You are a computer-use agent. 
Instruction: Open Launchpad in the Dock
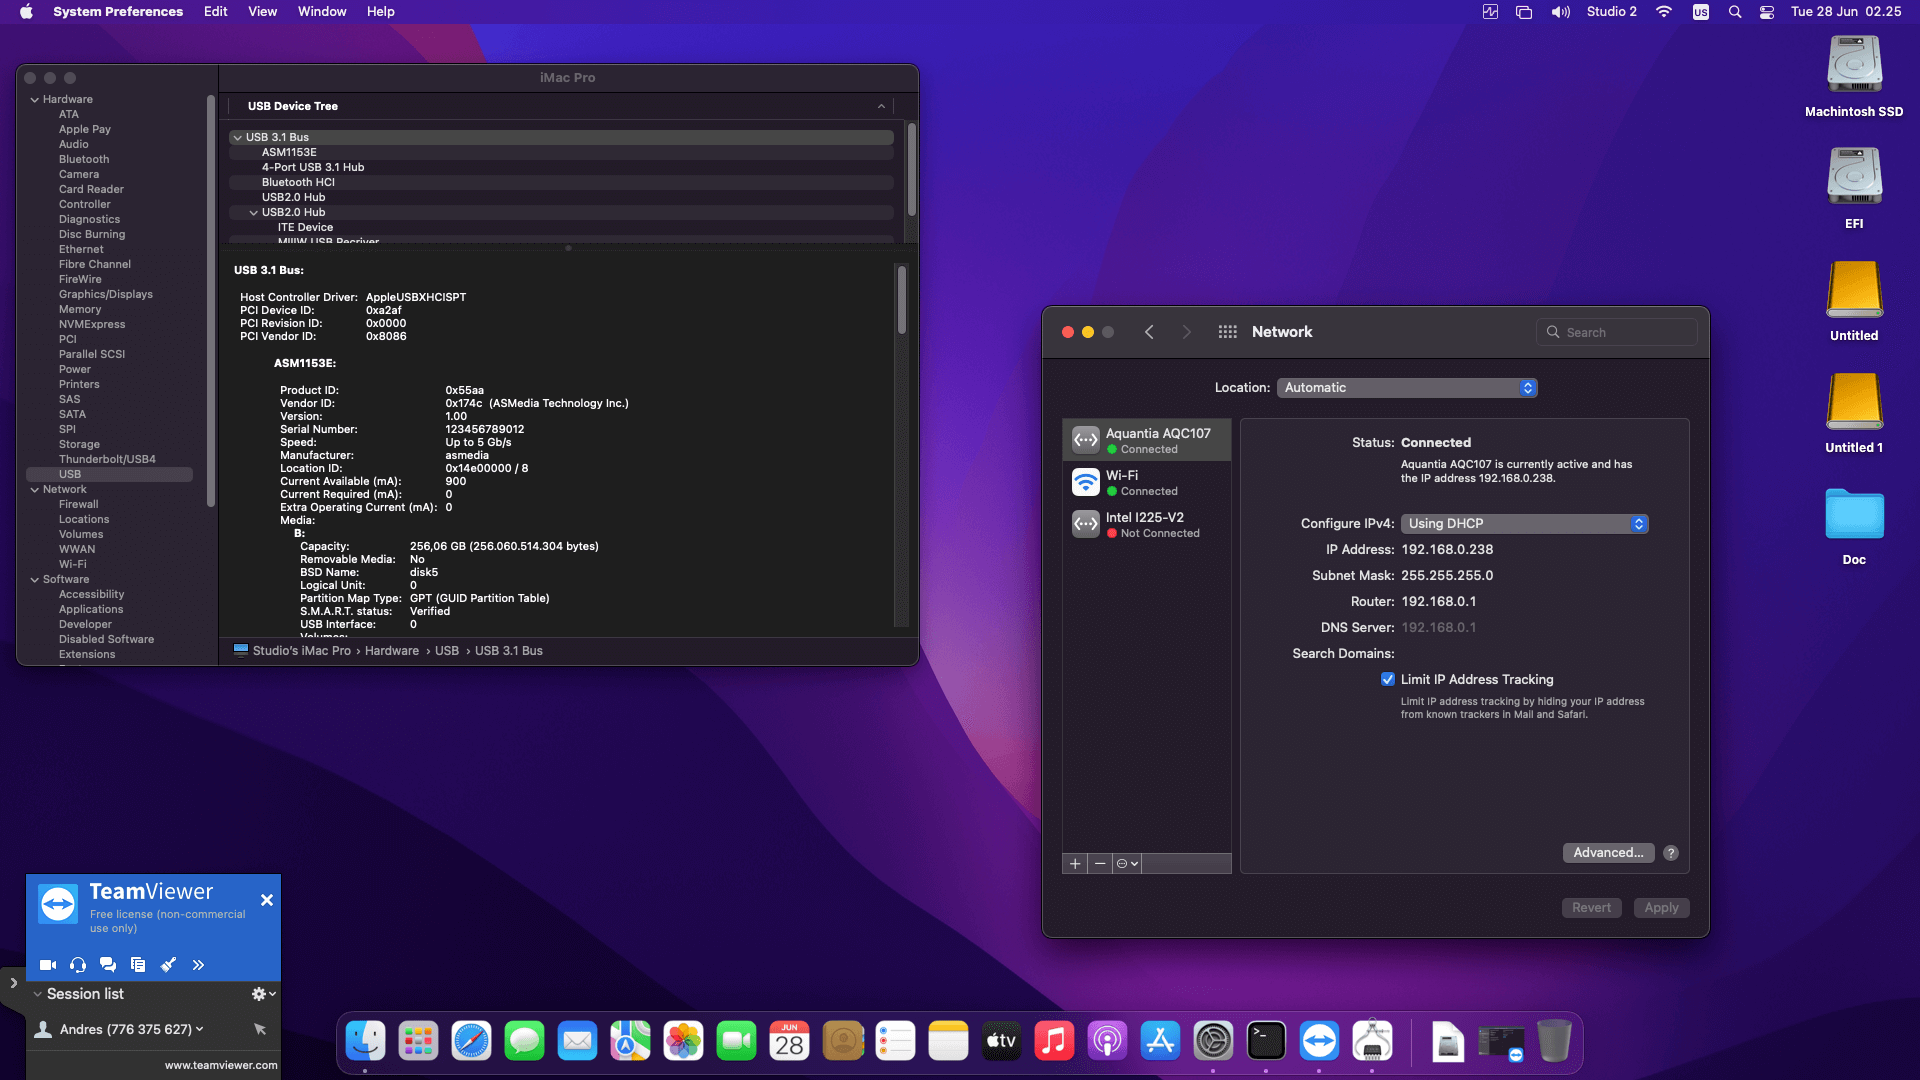[418, 1042]
